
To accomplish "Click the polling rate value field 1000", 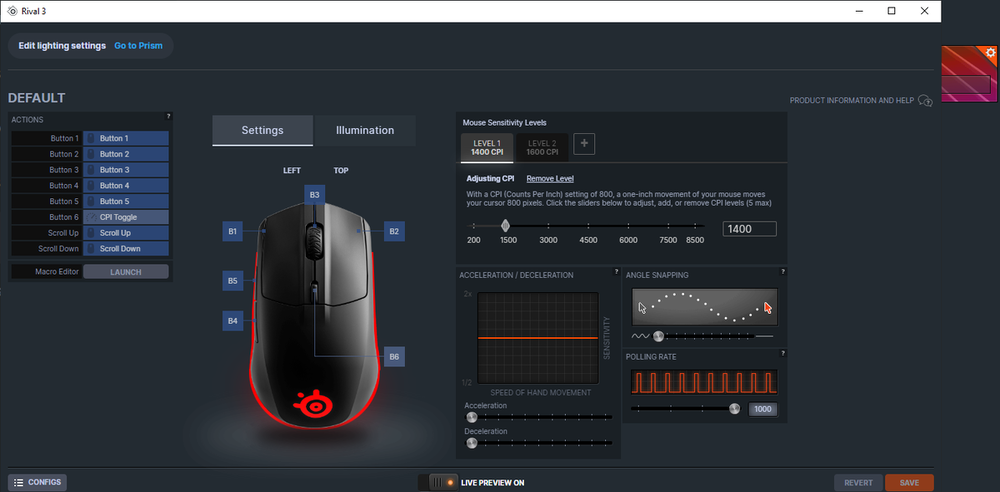I will point(763,409).
